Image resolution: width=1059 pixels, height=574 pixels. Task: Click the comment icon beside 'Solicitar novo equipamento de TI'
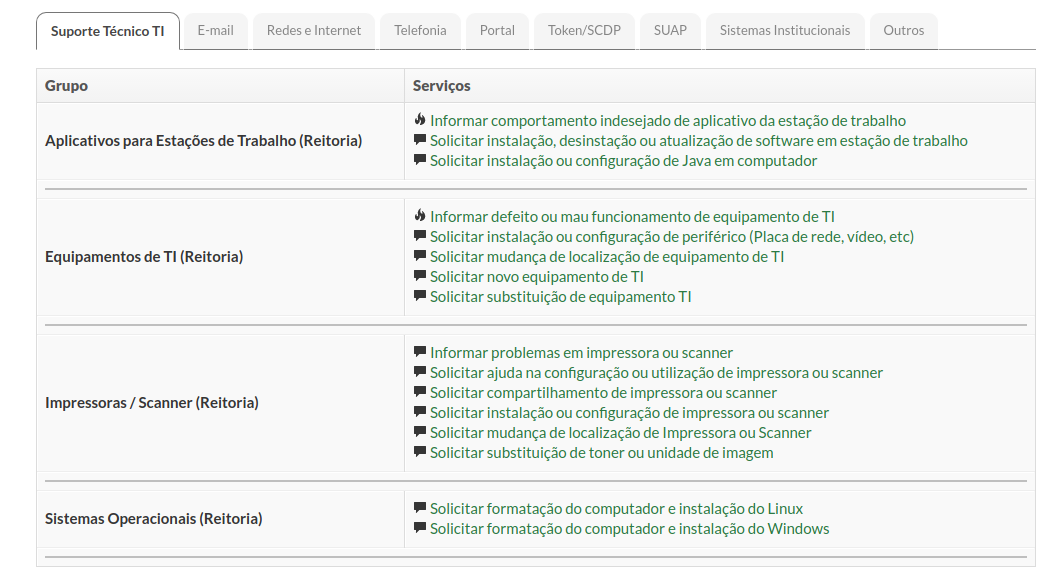coord(419,276)
